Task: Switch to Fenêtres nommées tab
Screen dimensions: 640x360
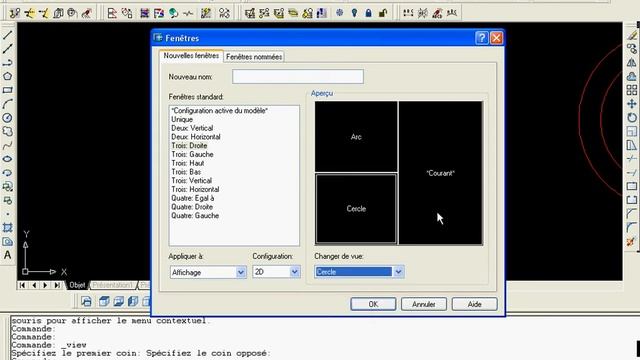Action: point(254,57)
